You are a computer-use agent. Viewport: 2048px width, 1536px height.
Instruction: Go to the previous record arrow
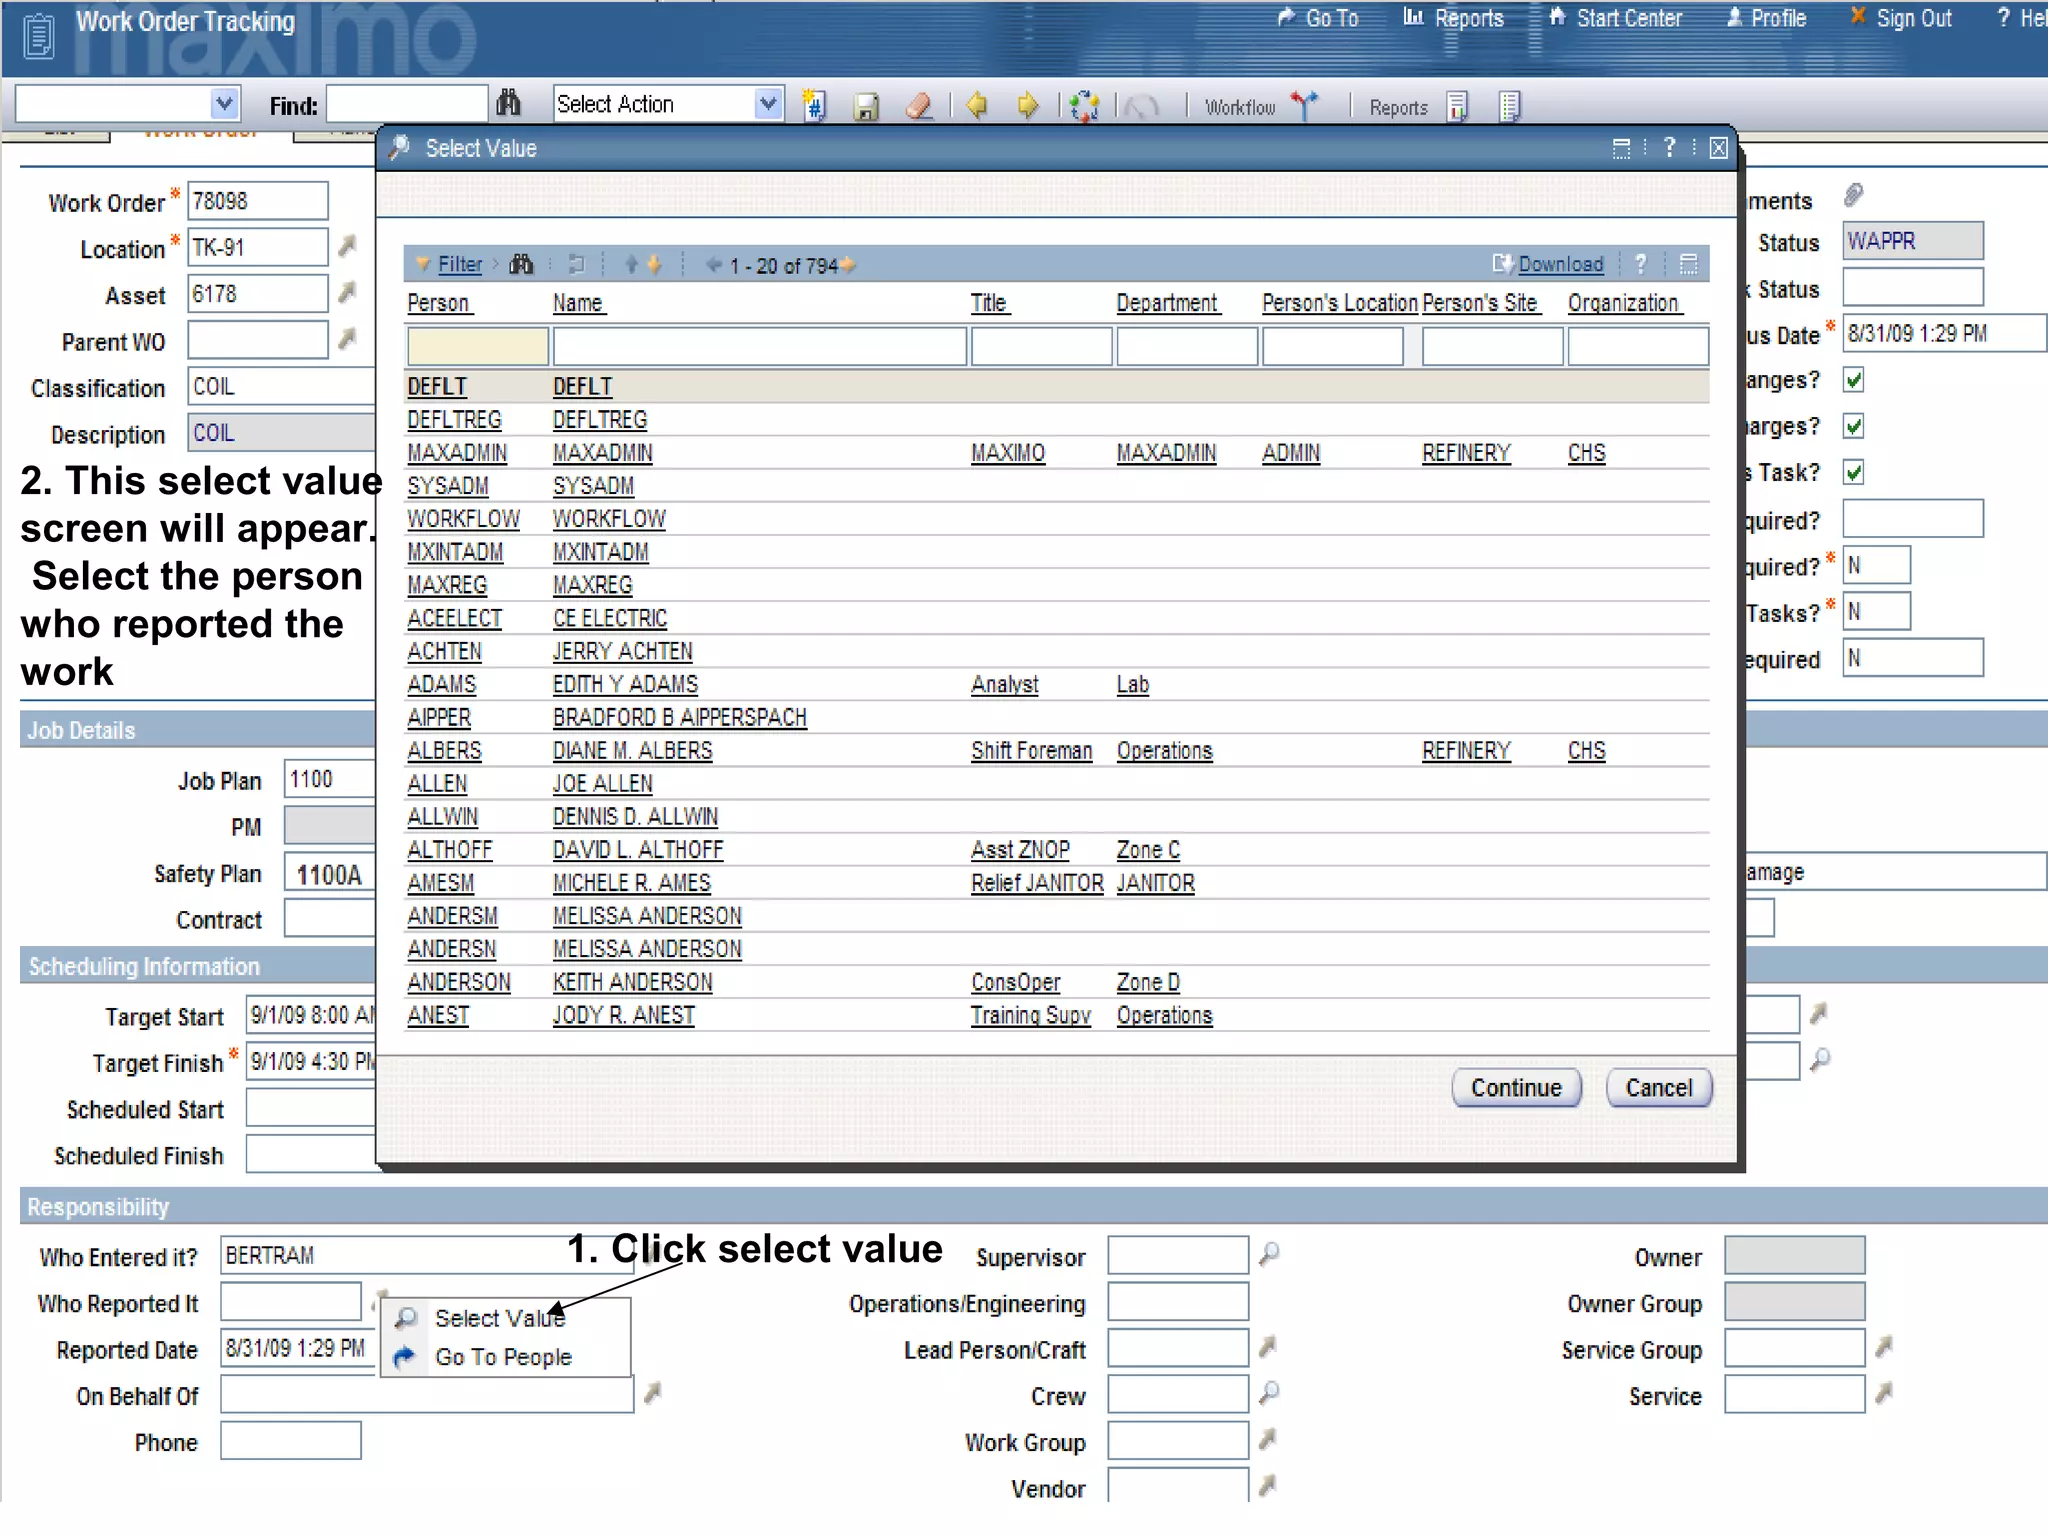coord(977,105)
